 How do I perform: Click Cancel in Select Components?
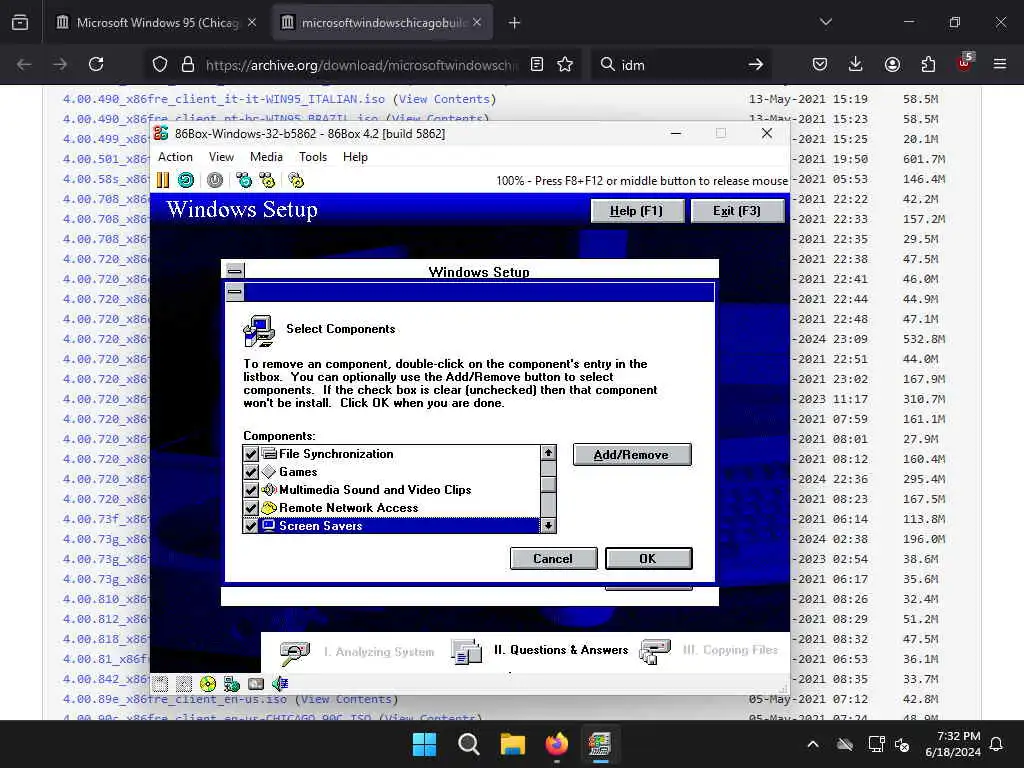(x=553, y=558)
